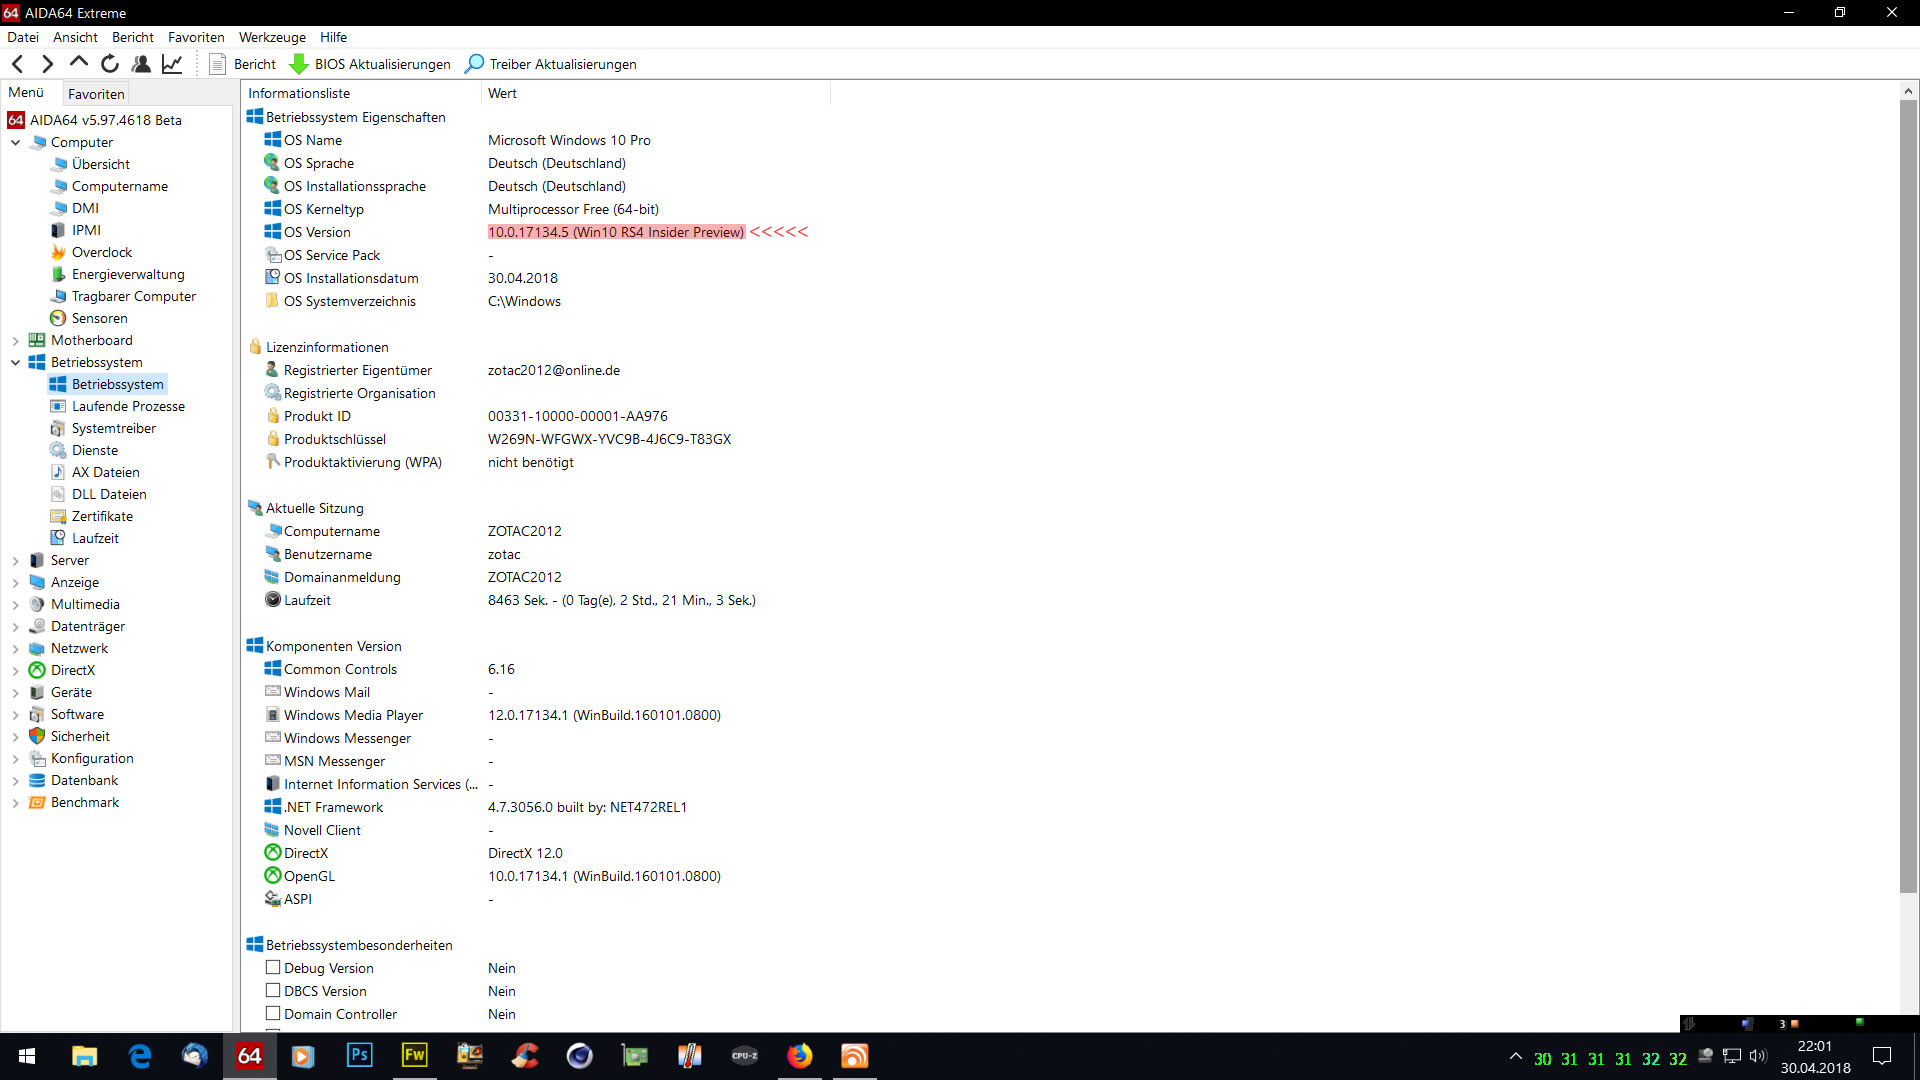Screen dimensions: 1920x1080
Task: Toggle the DBCS Version checkbox
Action: (x=272, y=991)
